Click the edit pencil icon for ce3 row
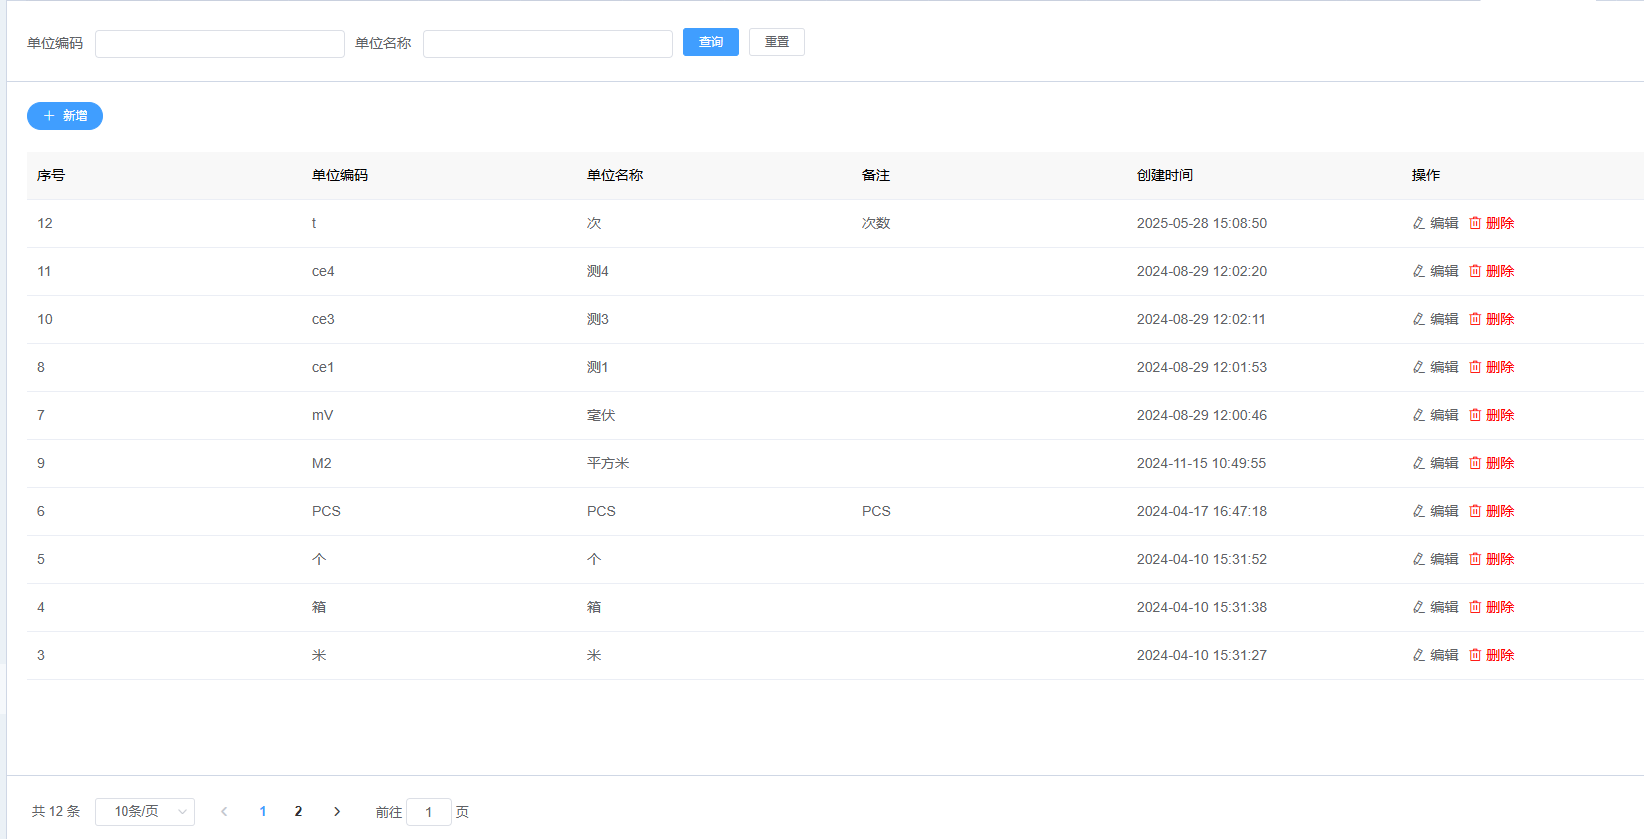 (x=1418, y=319)
